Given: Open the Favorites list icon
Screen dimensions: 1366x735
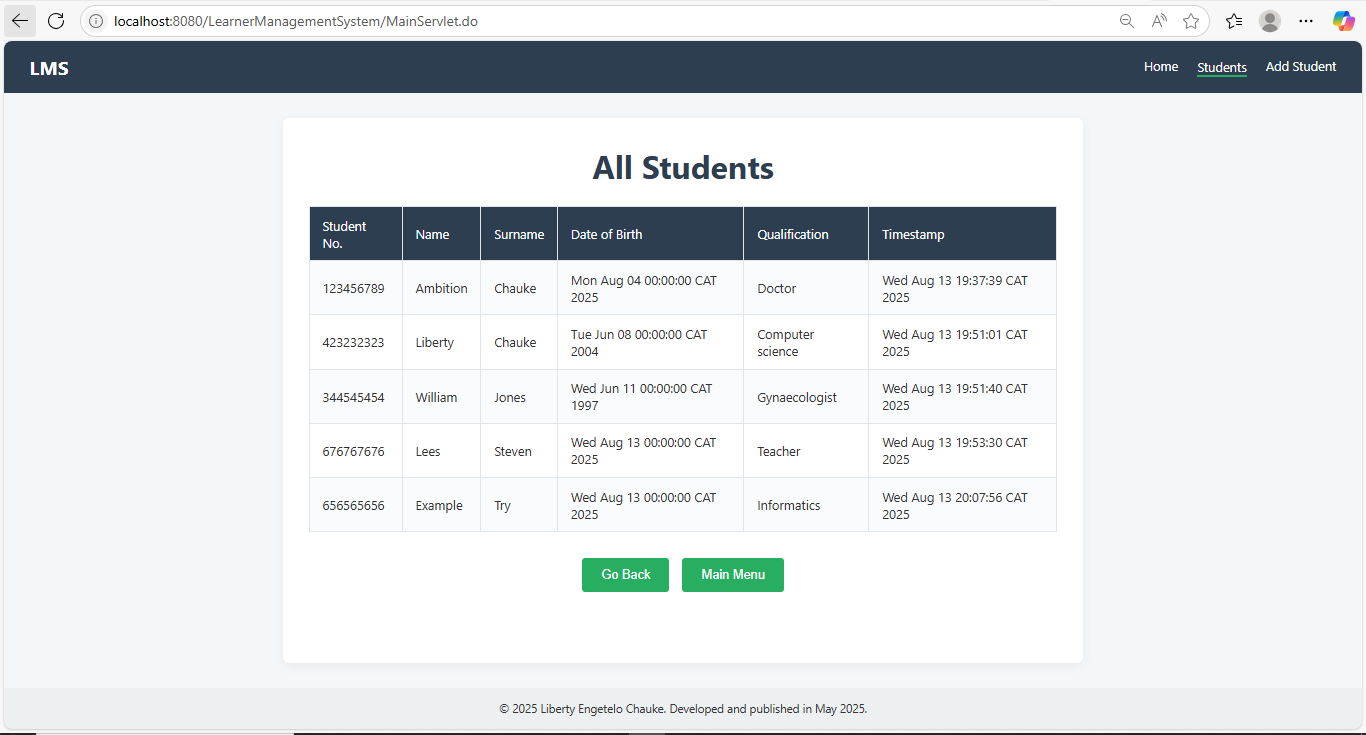Looking at the screenshot, I should (x=1234, y=21).
